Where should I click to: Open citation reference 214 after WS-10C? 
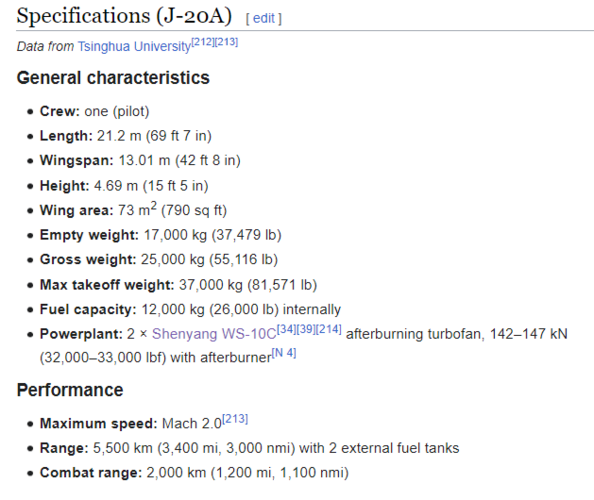tap(328, 329)
